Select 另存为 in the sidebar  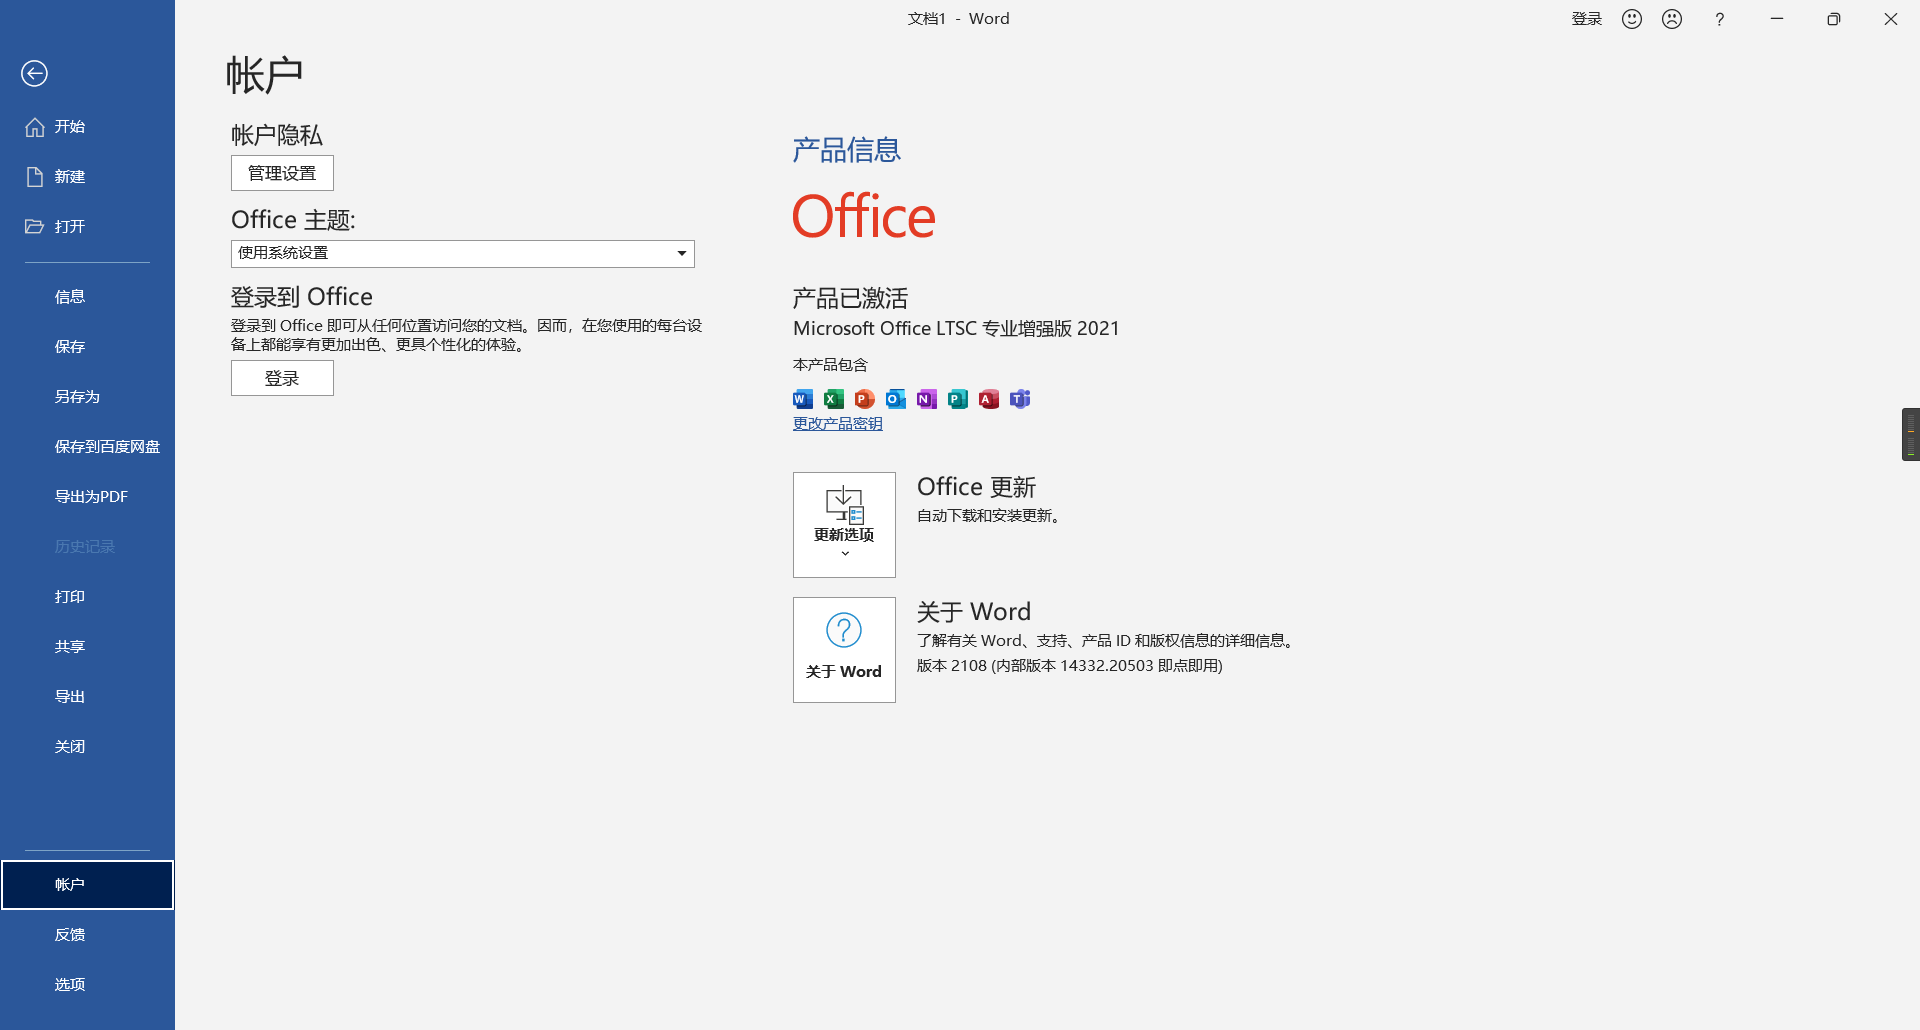click(77, 397)
